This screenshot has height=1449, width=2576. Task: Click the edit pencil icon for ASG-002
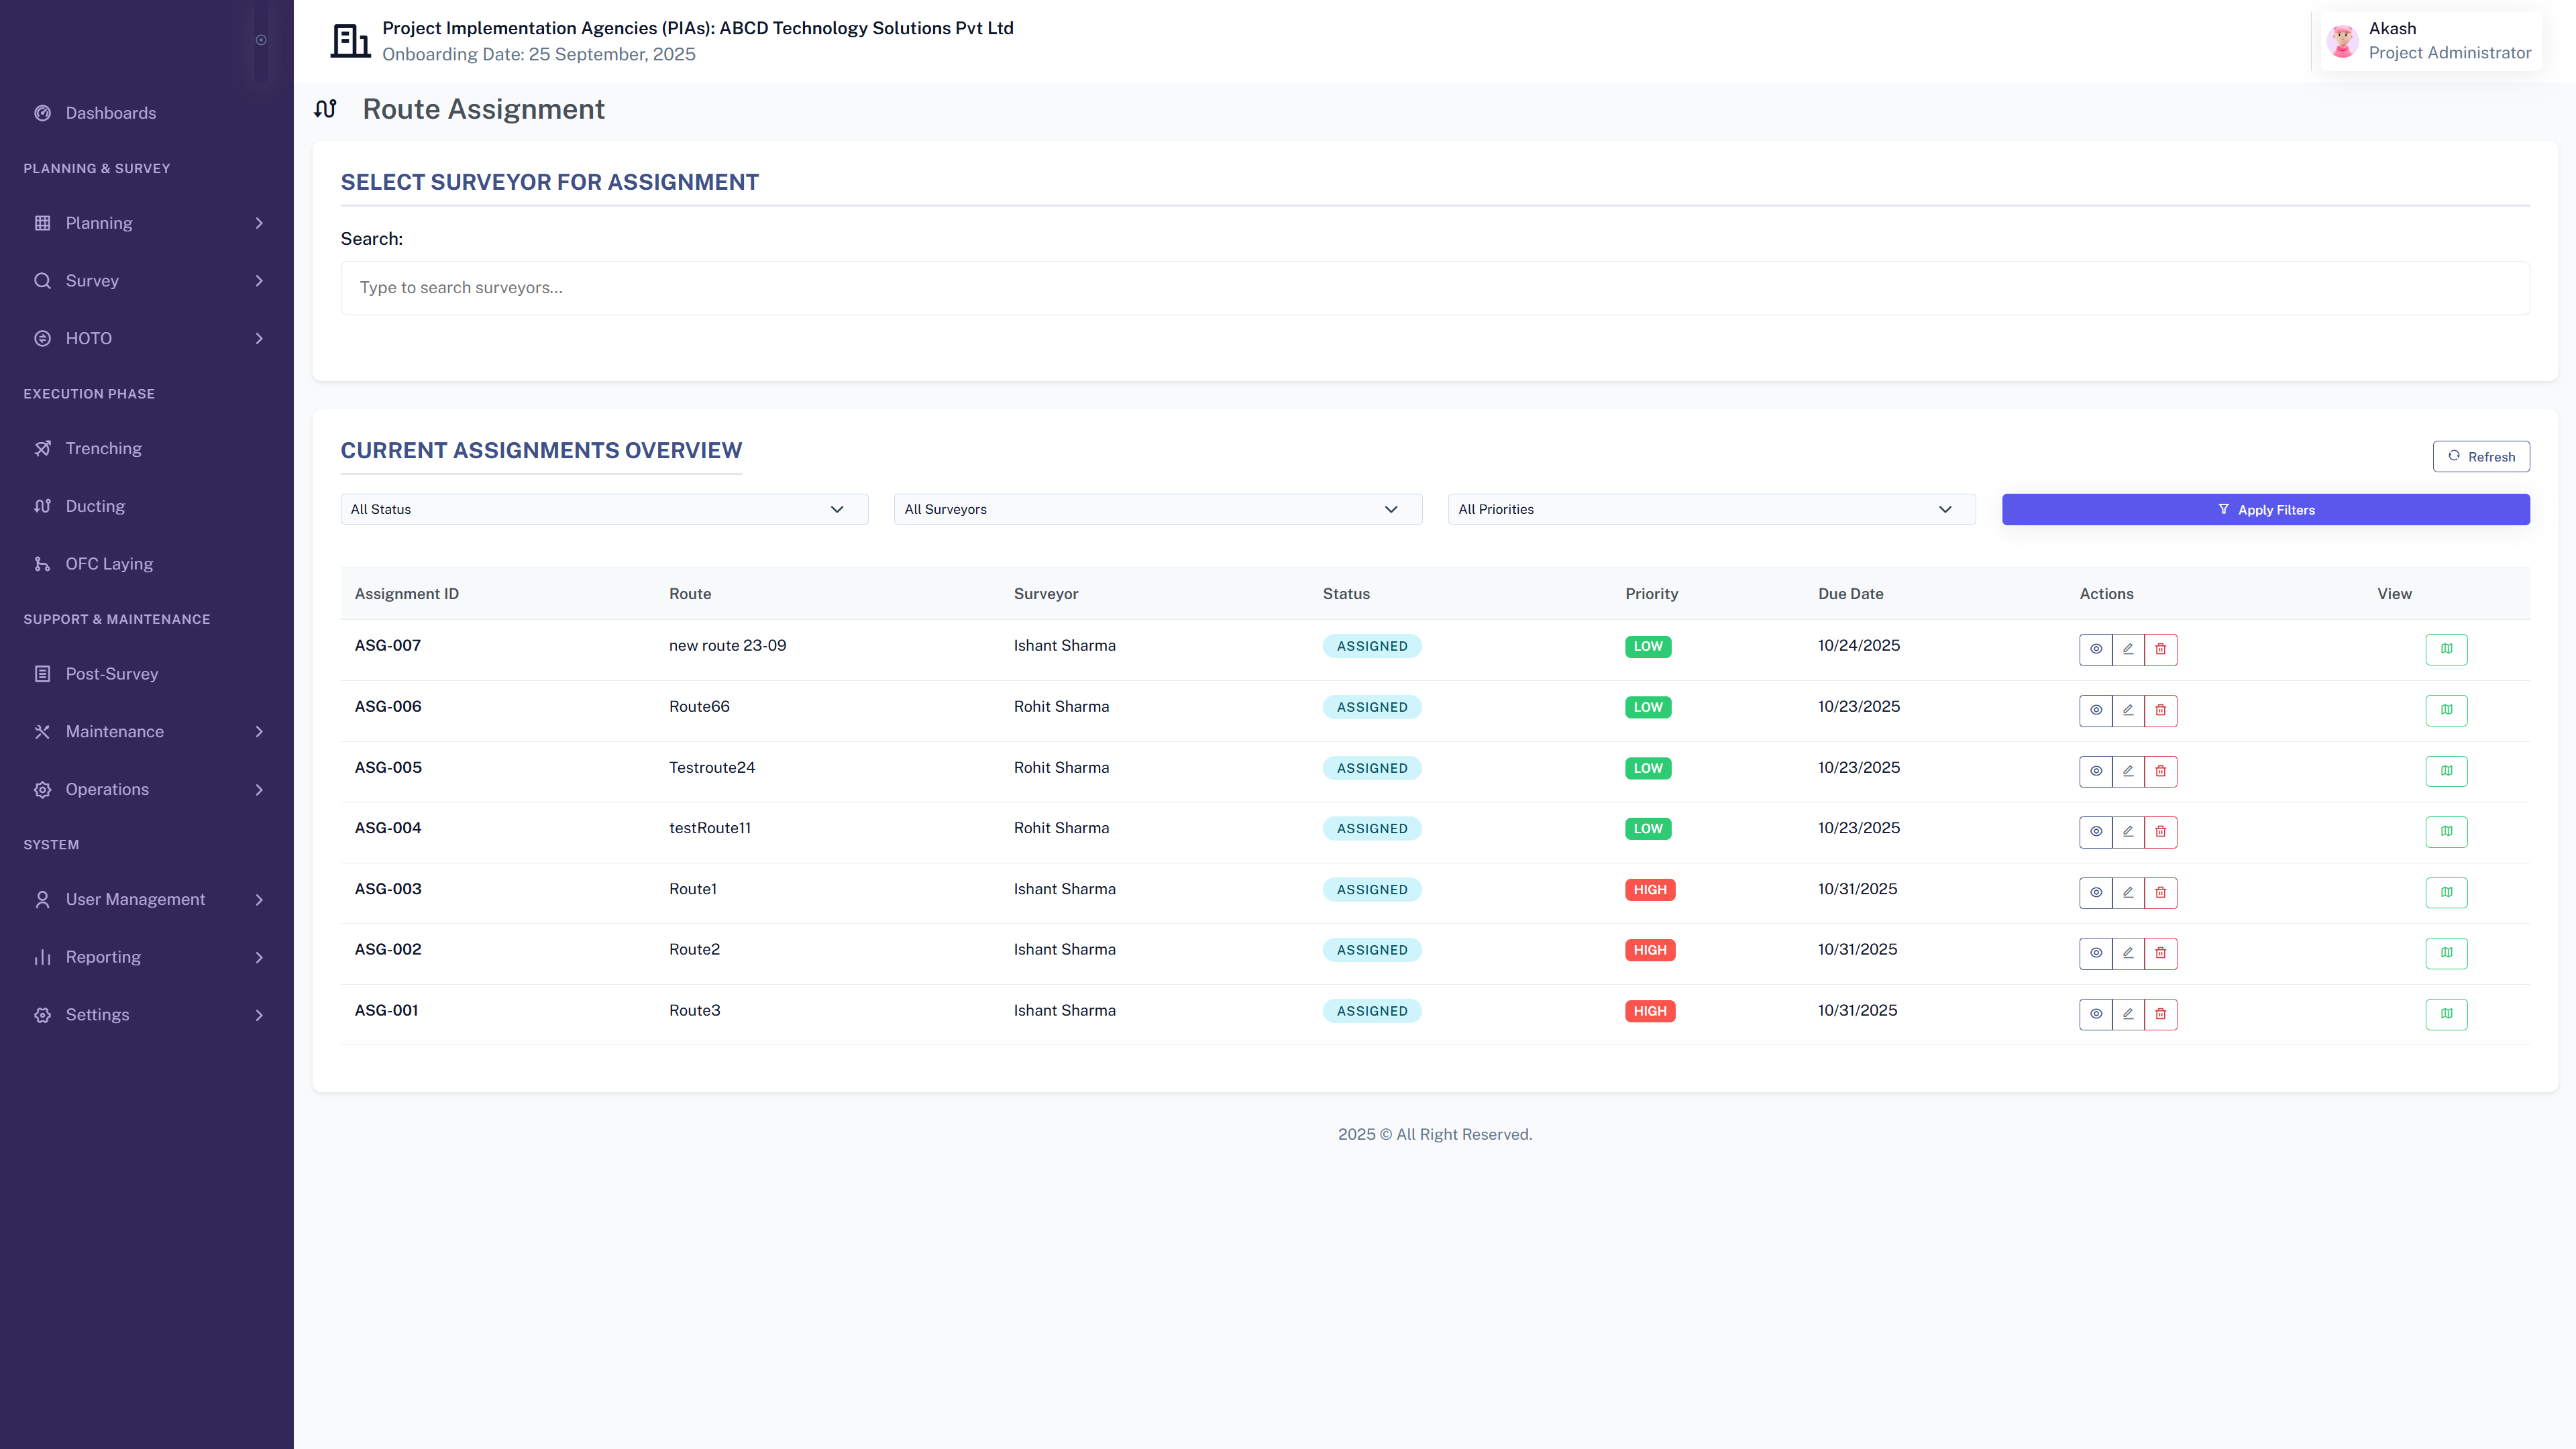(2128, 953)
